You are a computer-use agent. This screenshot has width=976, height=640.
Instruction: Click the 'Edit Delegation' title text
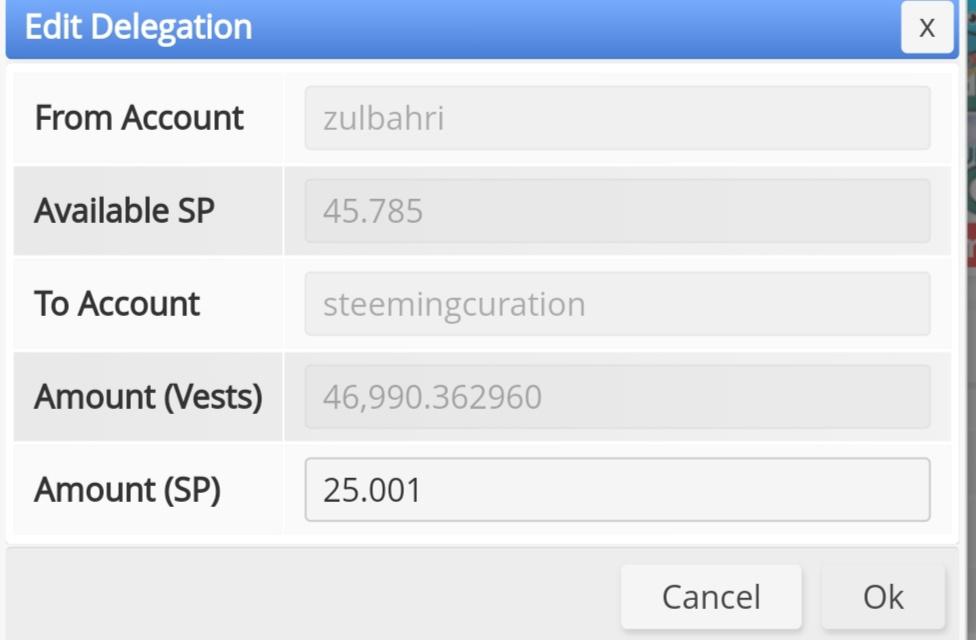pos(138,27)
